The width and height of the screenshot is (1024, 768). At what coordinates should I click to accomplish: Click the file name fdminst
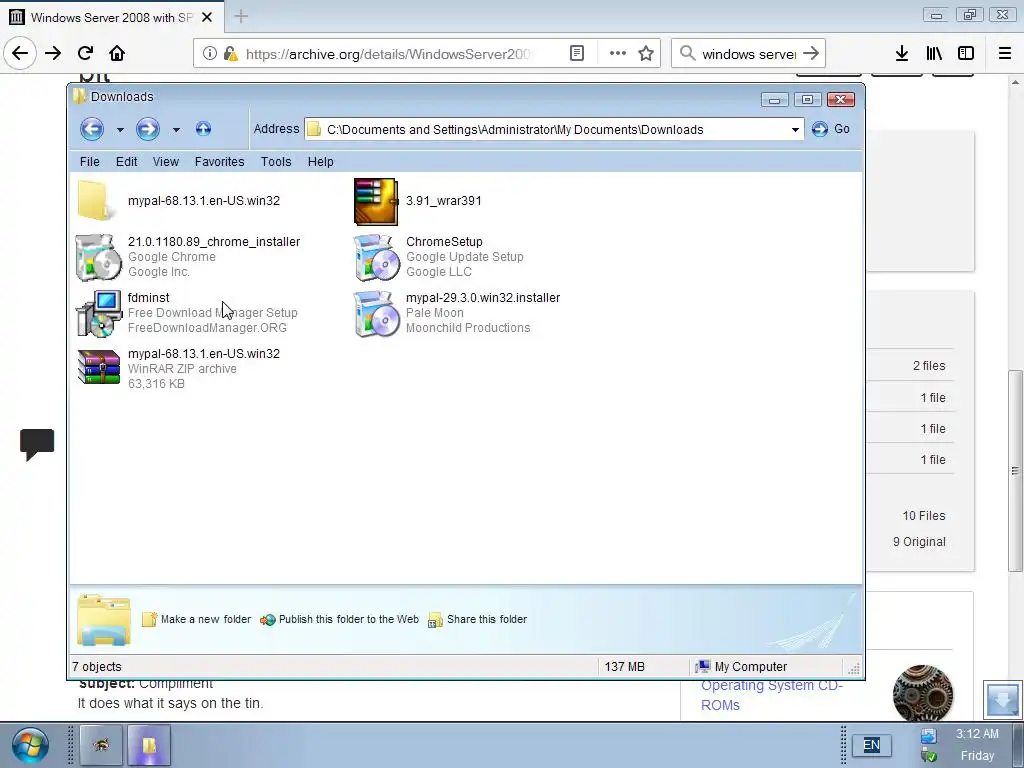148,298
